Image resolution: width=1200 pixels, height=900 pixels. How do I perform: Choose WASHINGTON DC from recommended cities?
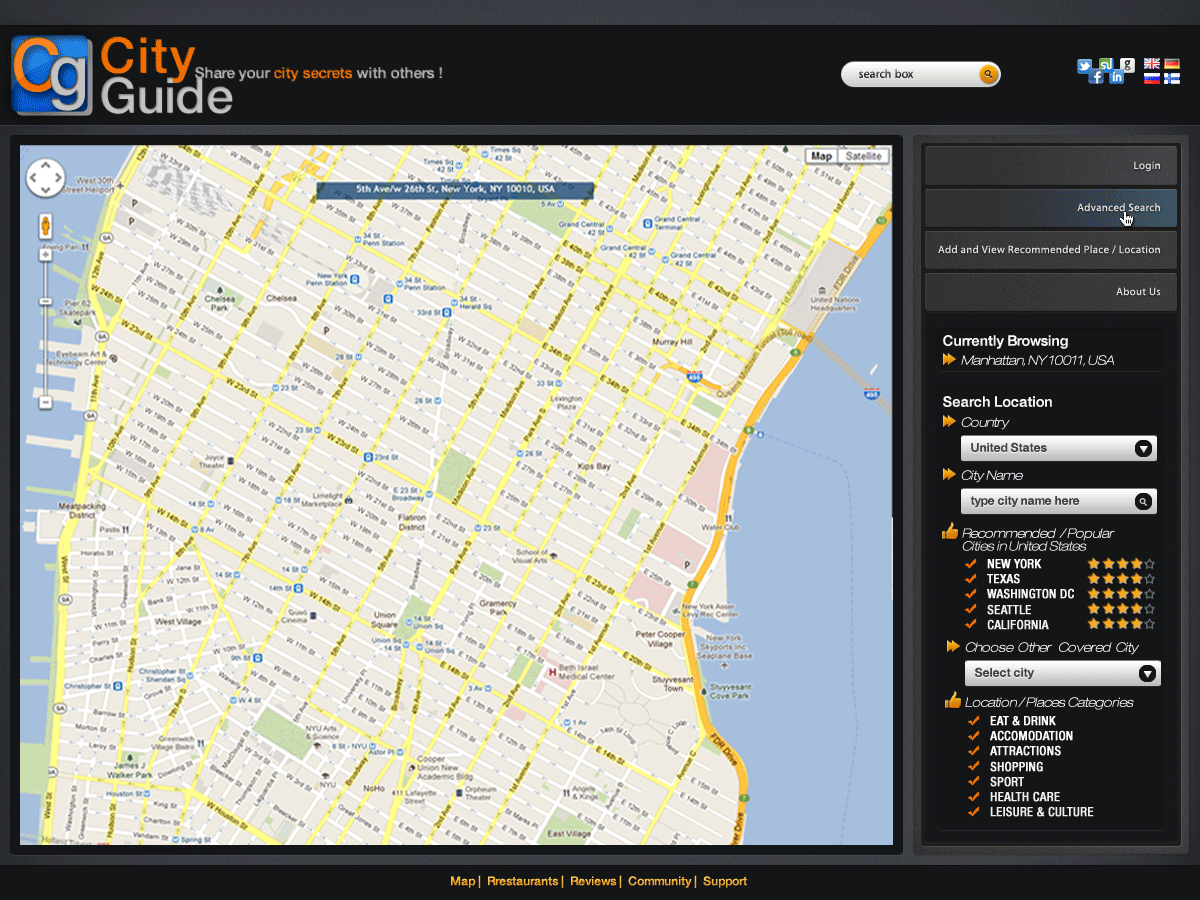coord(1030,594)
